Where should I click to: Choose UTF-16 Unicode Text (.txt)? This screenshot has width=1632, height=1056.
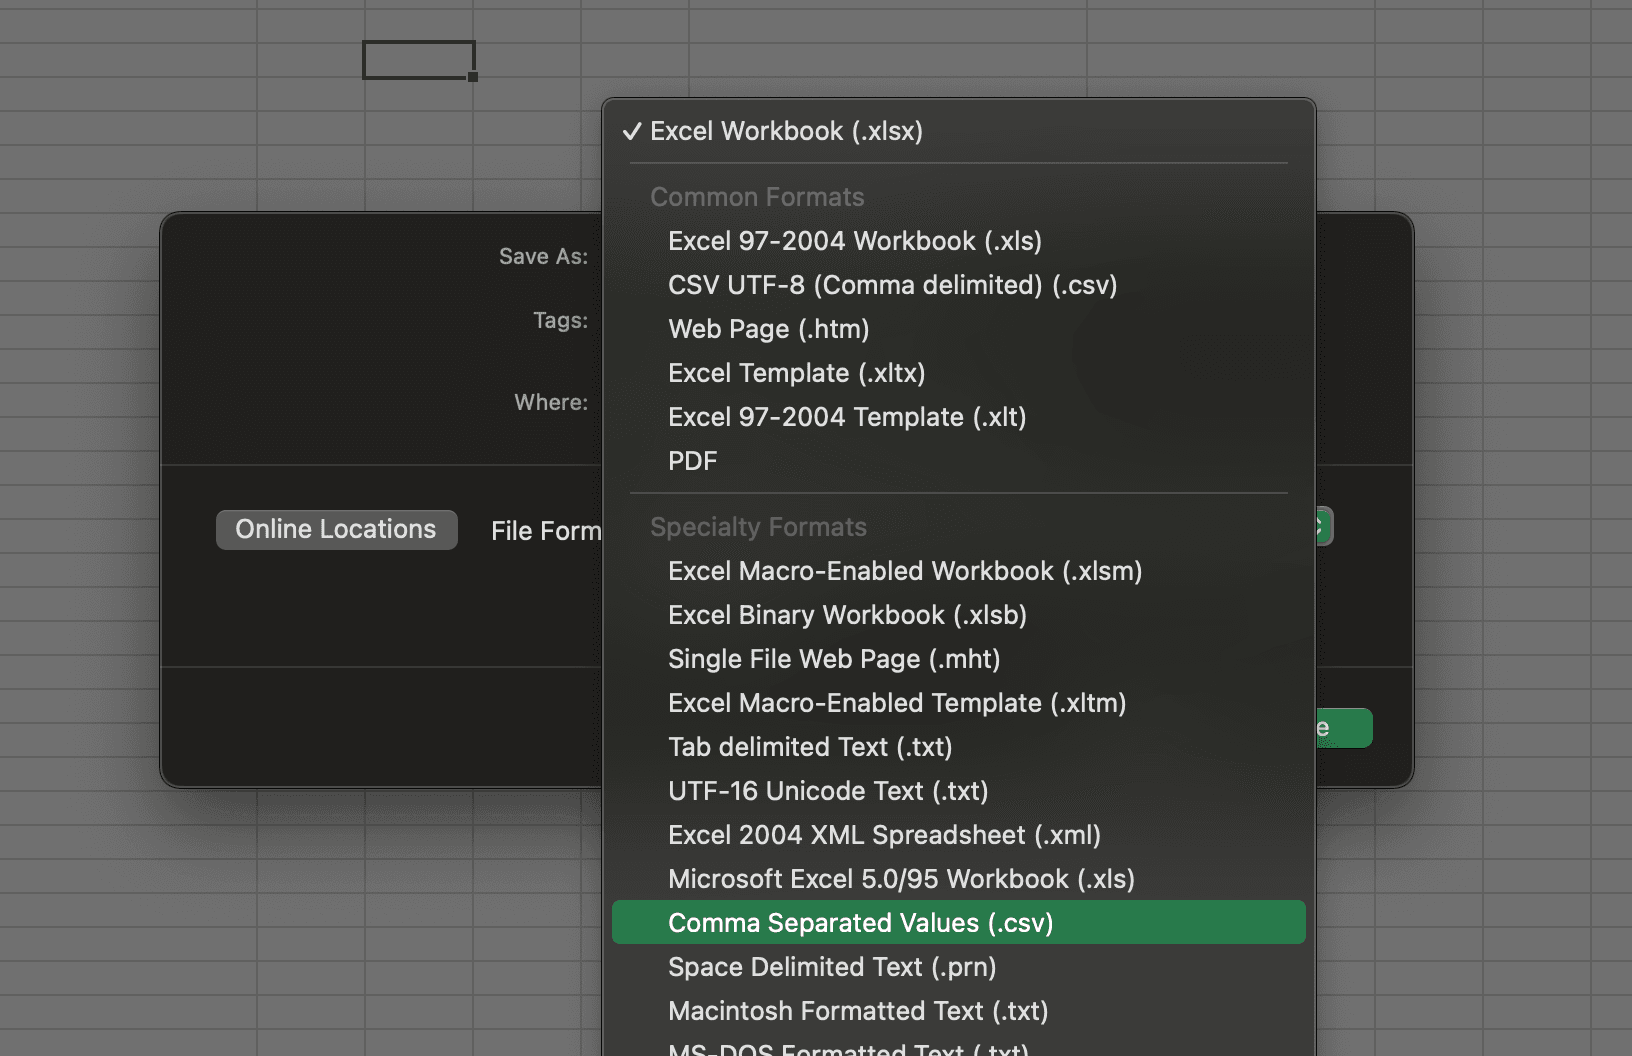958,791
